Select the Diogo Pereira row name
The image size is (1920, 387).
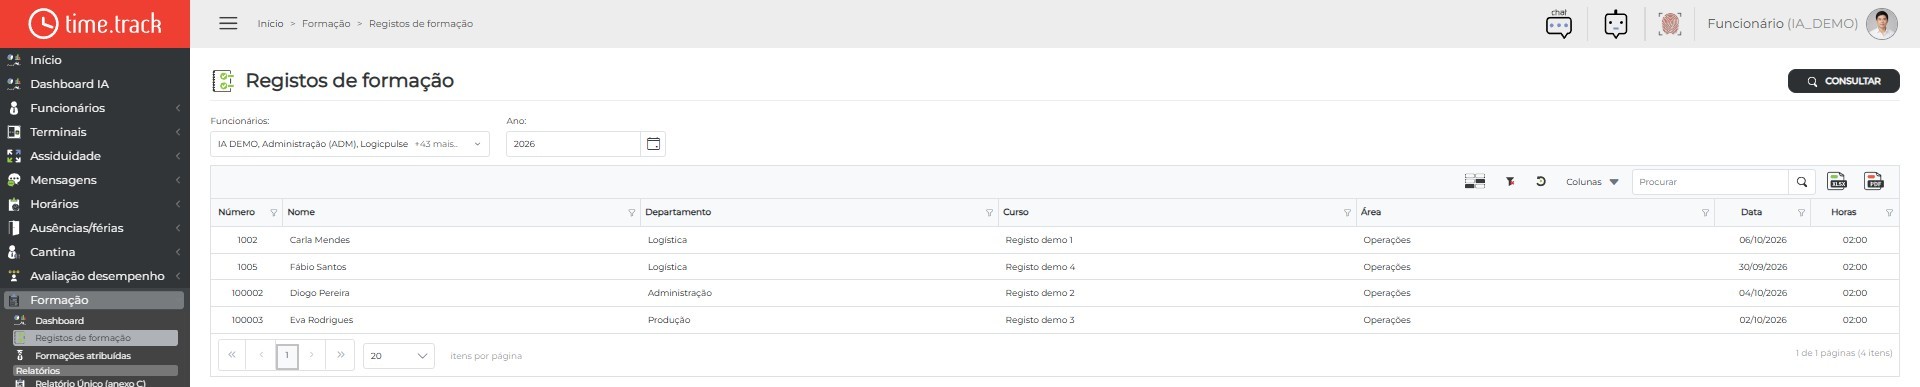coord(320,293)
